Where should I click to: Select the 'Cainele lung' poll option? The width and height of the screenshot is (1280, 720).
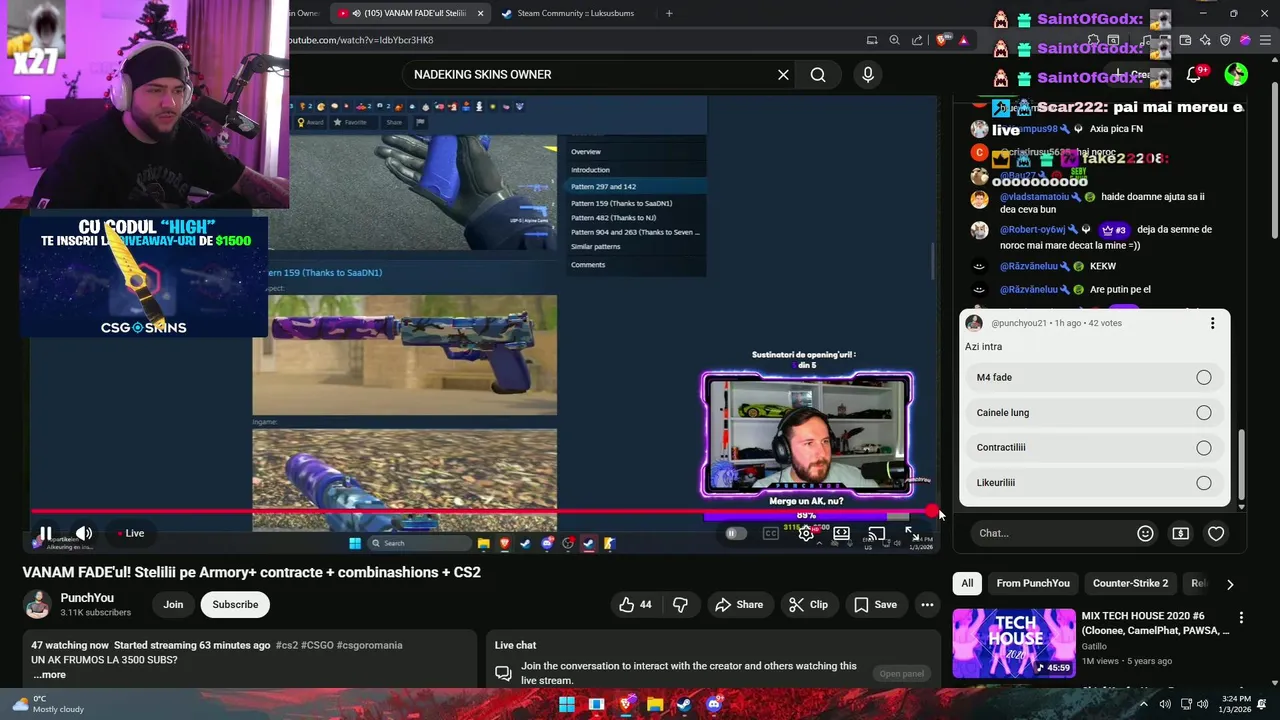(x=1095, y=412)
